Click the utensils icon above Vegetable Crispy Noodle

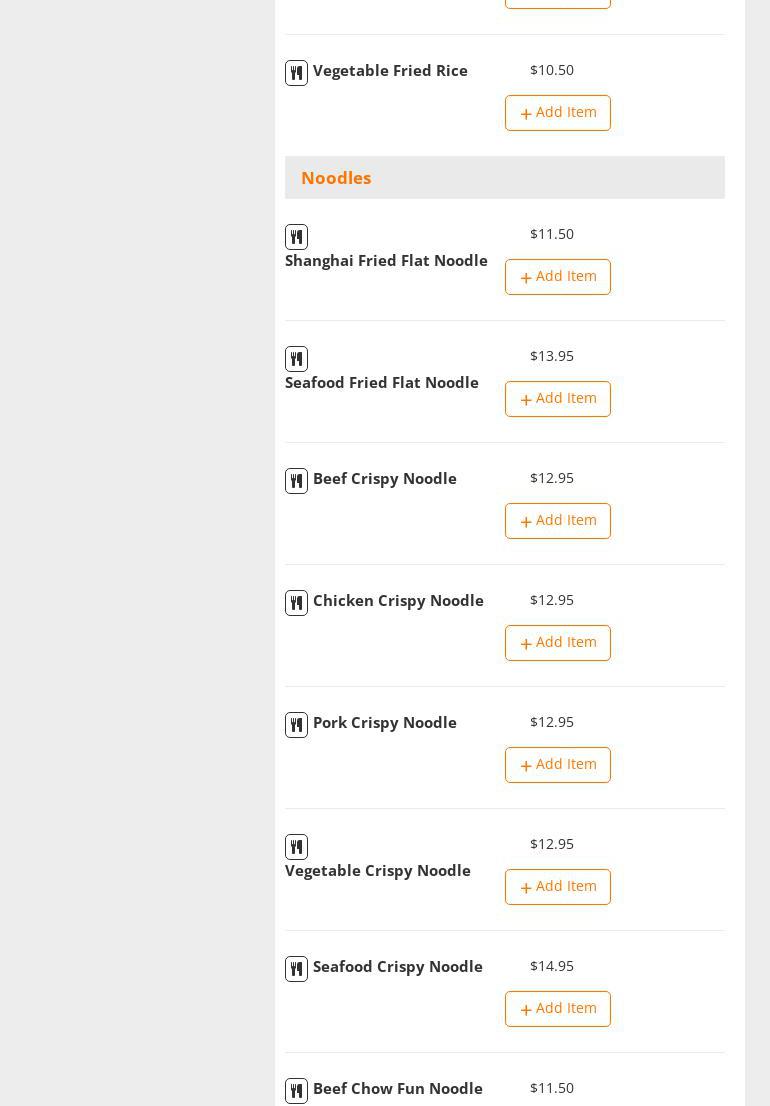pos(296,847)
